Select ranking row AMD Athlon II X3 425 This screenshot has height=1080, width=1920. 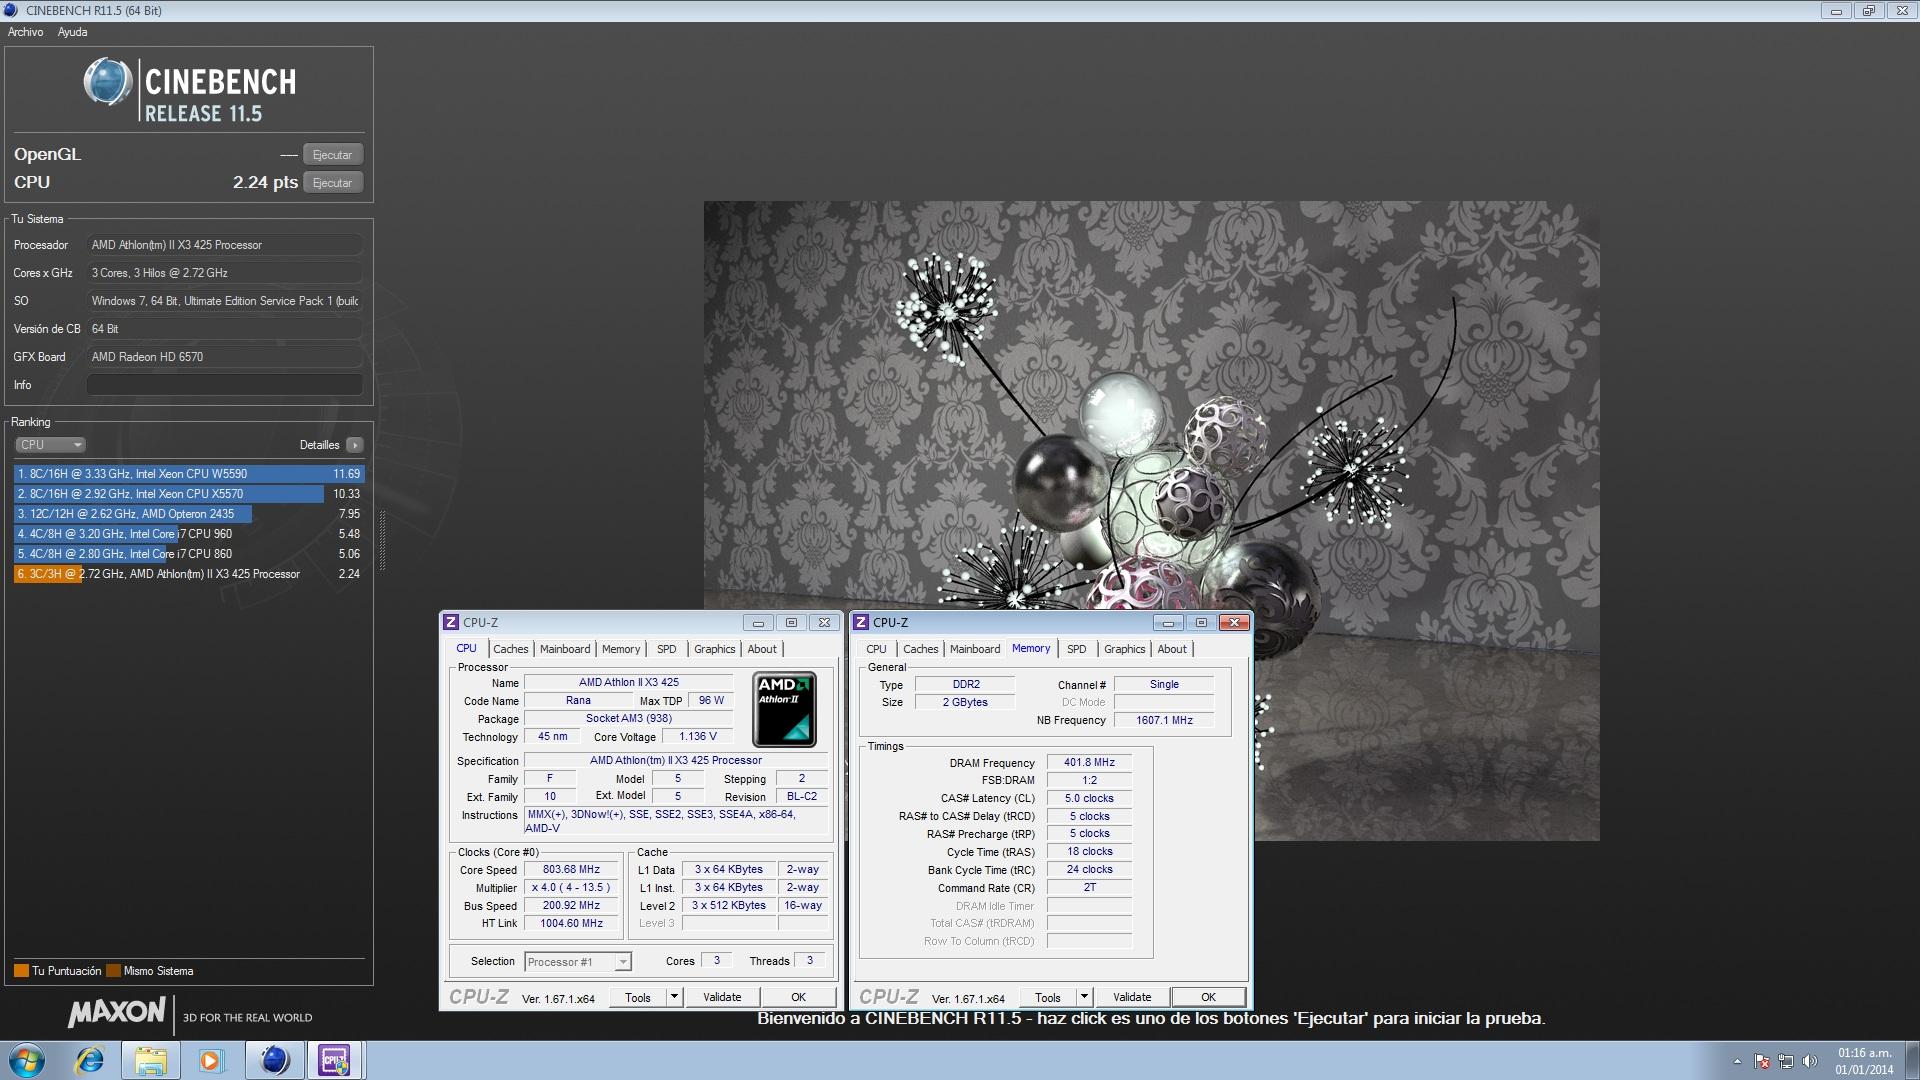(189, 574)
